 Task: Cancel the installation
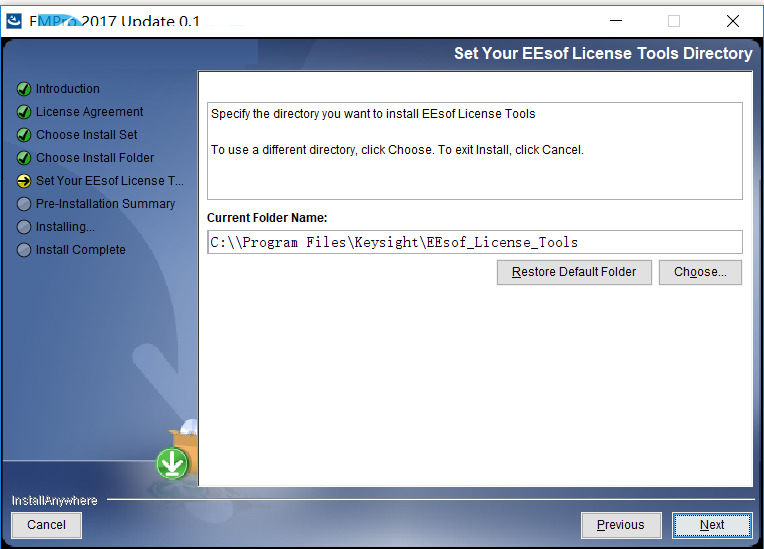46,525
